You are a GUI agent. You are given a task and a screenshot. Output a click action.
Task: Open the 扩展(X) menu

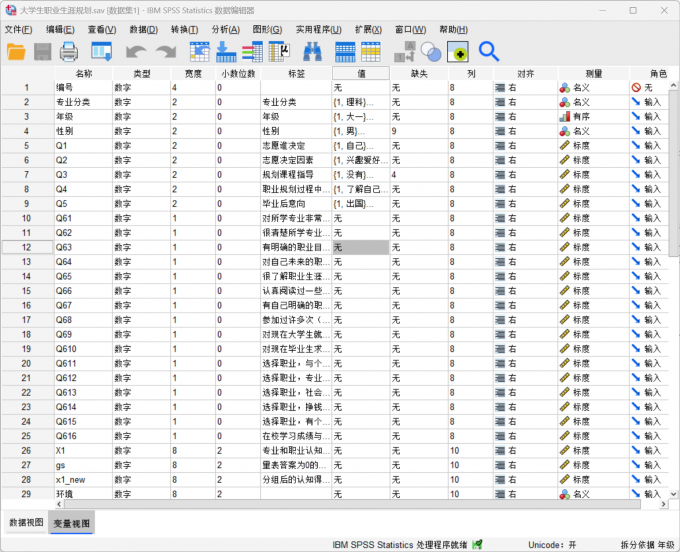point(368,29)
